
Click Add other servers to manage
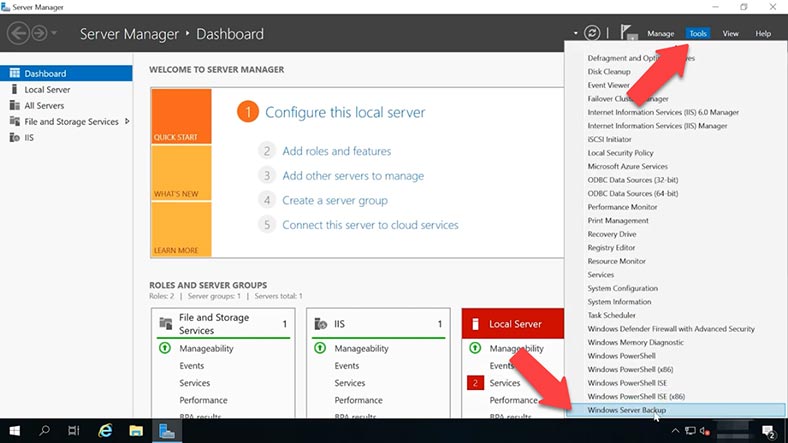click(353, 176)
